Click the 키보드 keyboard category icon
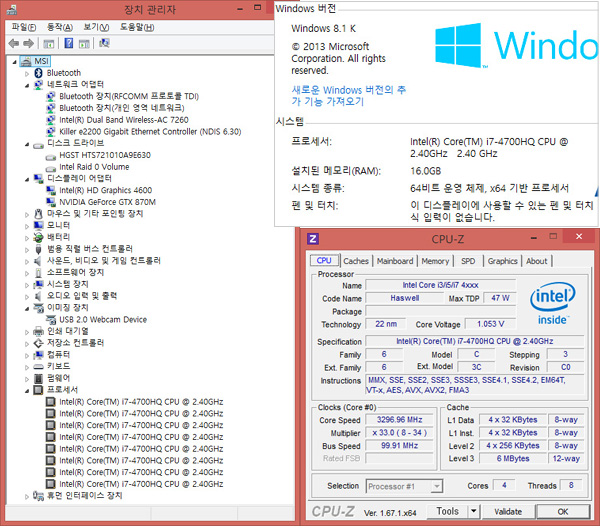Viewport: 600px width, 528px height. tap(38, 367)
